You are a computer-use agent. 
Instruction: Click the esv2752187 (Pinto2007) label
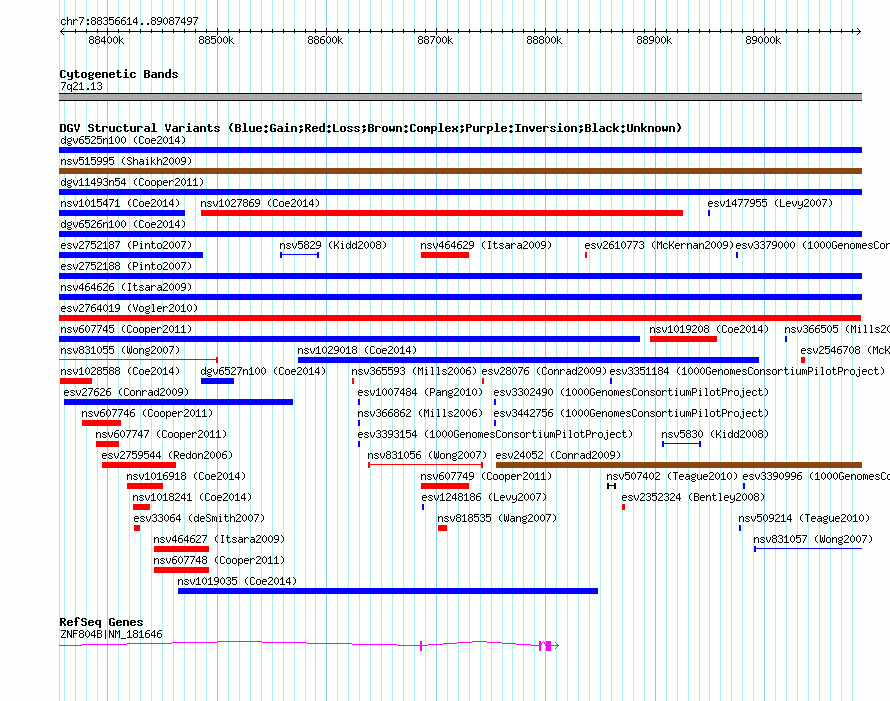tap(126, 245)
